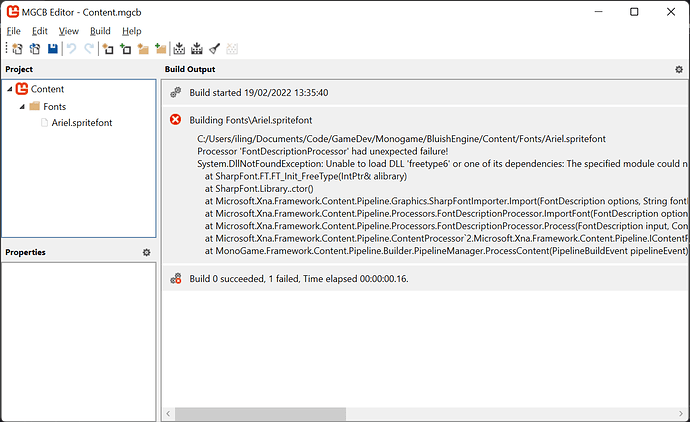Select the Fonts folder in project tree

(x=55, y=106)
